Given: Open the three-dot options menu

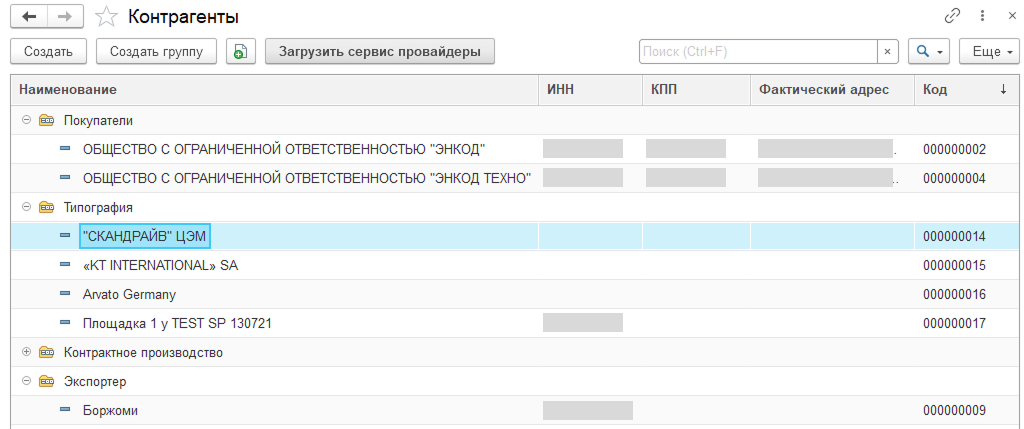Looking at the screenshot, I should point(983,16).
